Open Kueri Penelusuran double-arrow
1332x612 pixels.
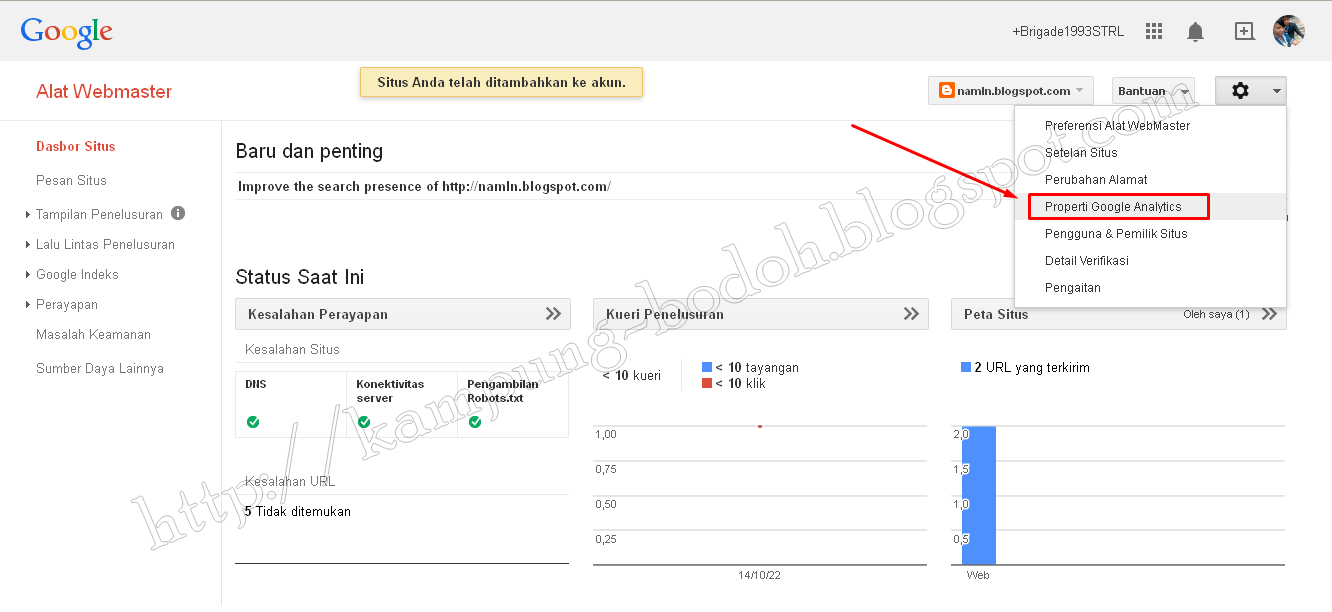click(x=911, y=314)
